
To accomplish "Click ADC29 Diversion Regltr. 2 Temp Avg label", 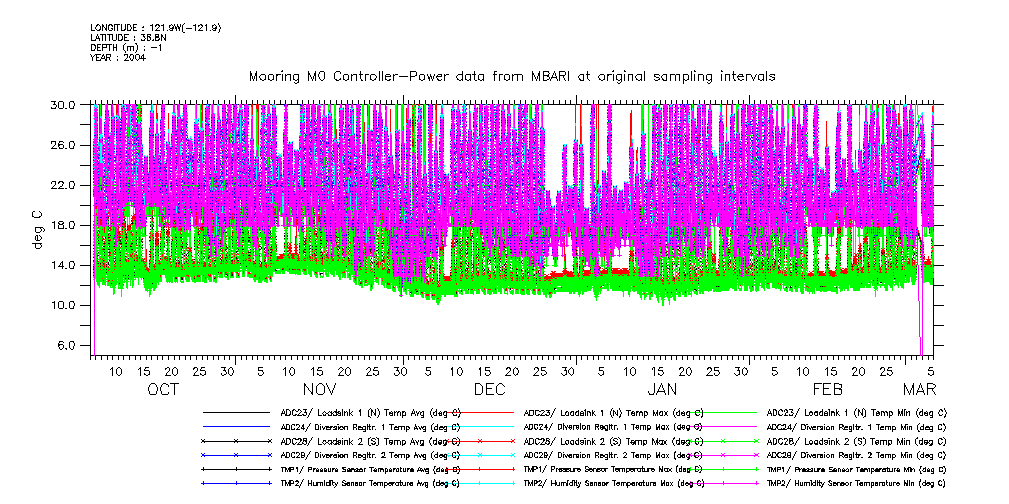I will (x=370, y=454).
